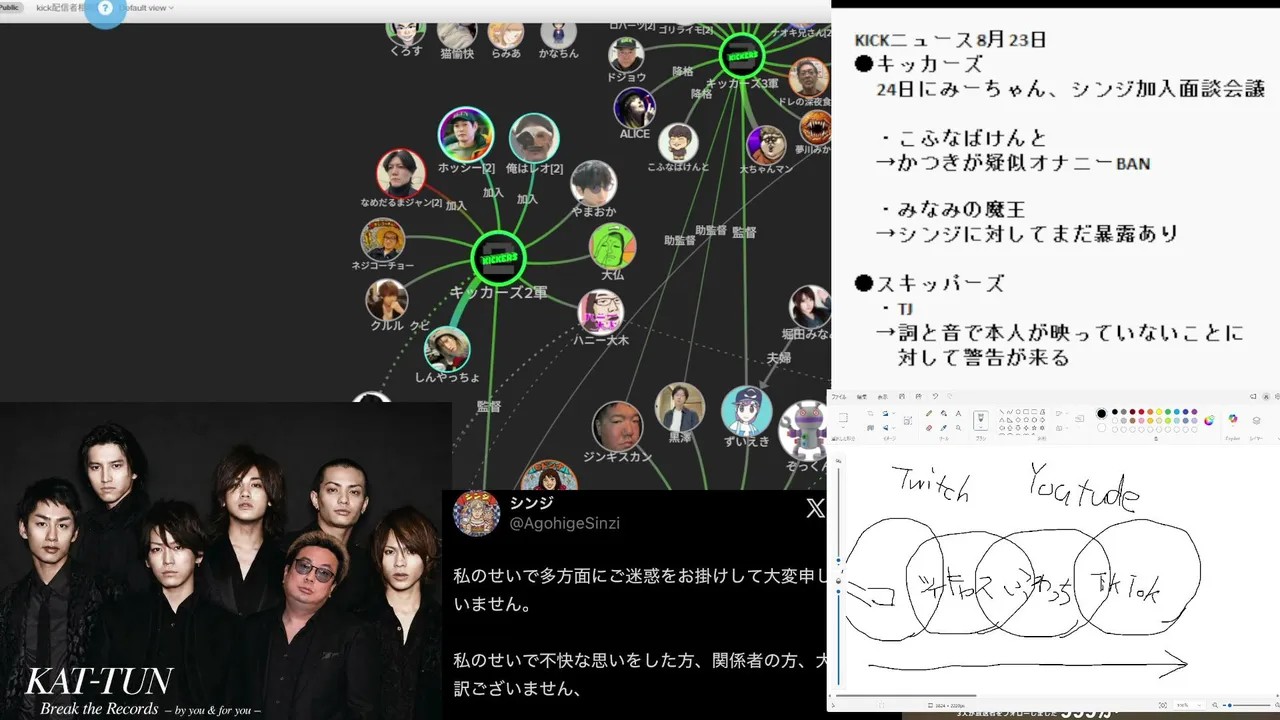Select the ハニー大木 avatar node
This screenshot has height=720, width=1280.
click(601, 312)
